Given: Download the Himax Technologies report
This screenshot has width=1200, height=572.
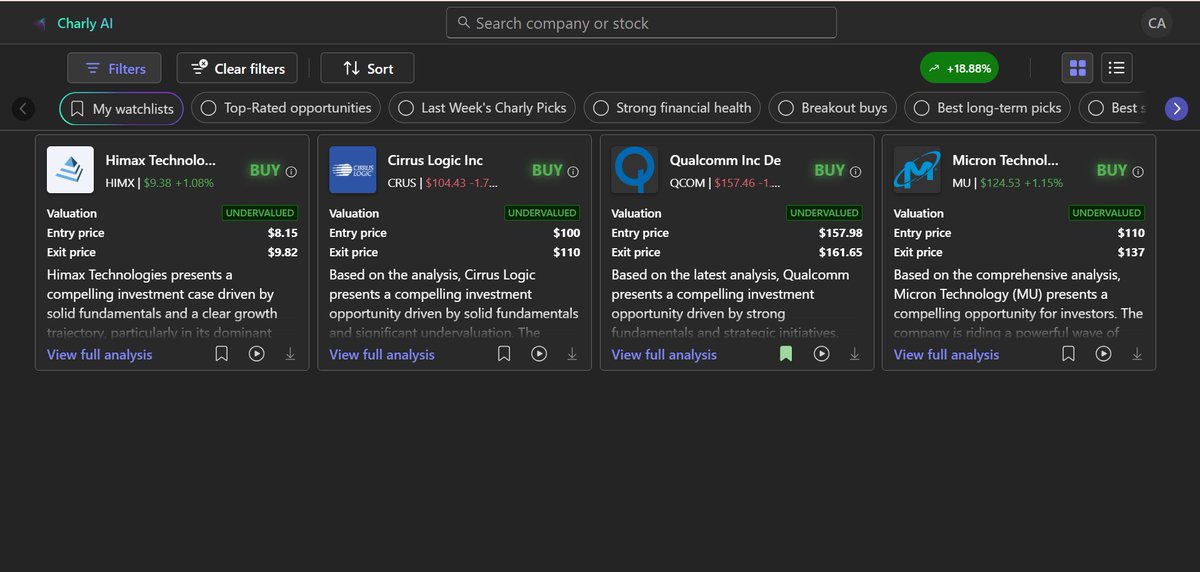Looking at the screenshot, I should [290, 354].
